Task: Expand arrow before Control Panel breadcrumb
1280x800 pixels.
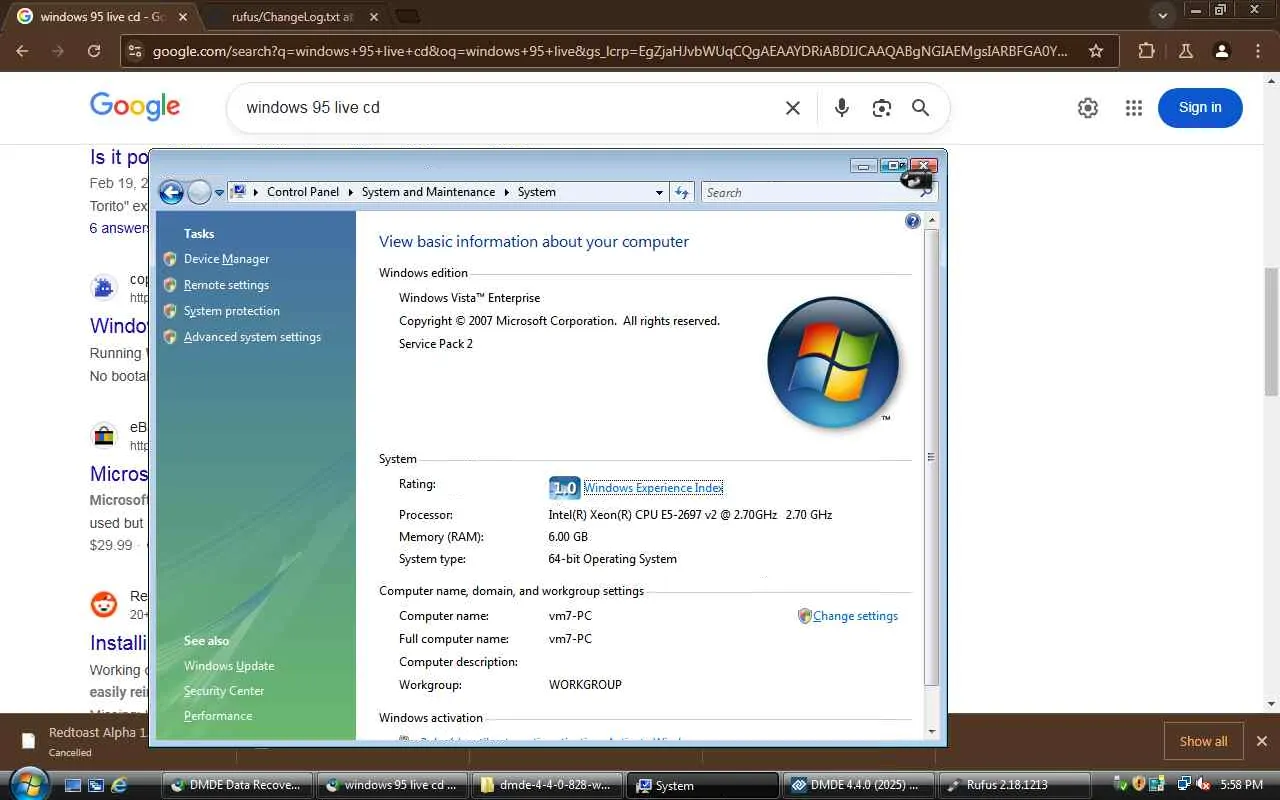Action: tap(256, 192)
